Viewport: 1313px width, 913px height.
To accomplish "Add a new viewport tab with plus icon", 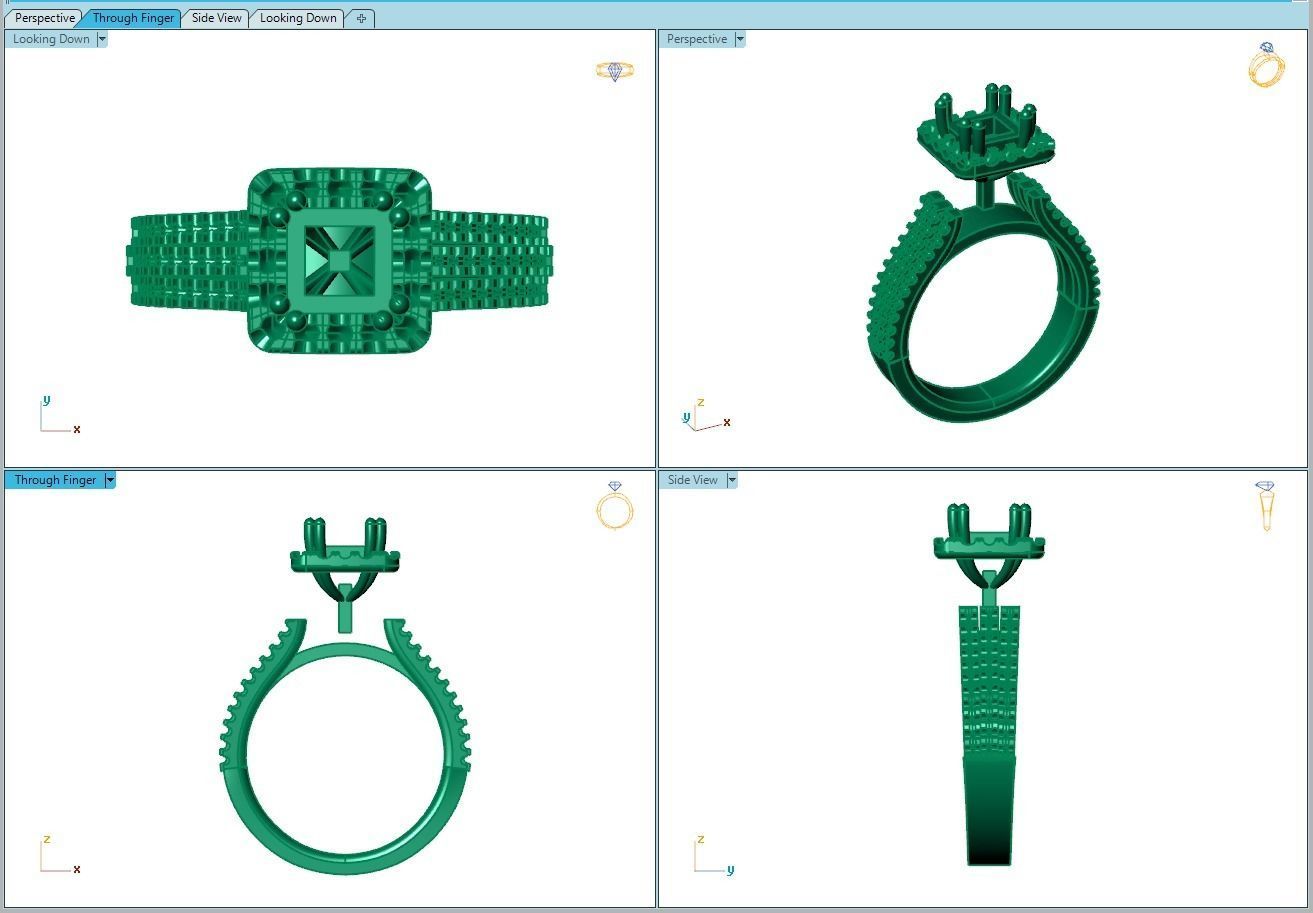I will pyautogui.click(x=362, y=18).
